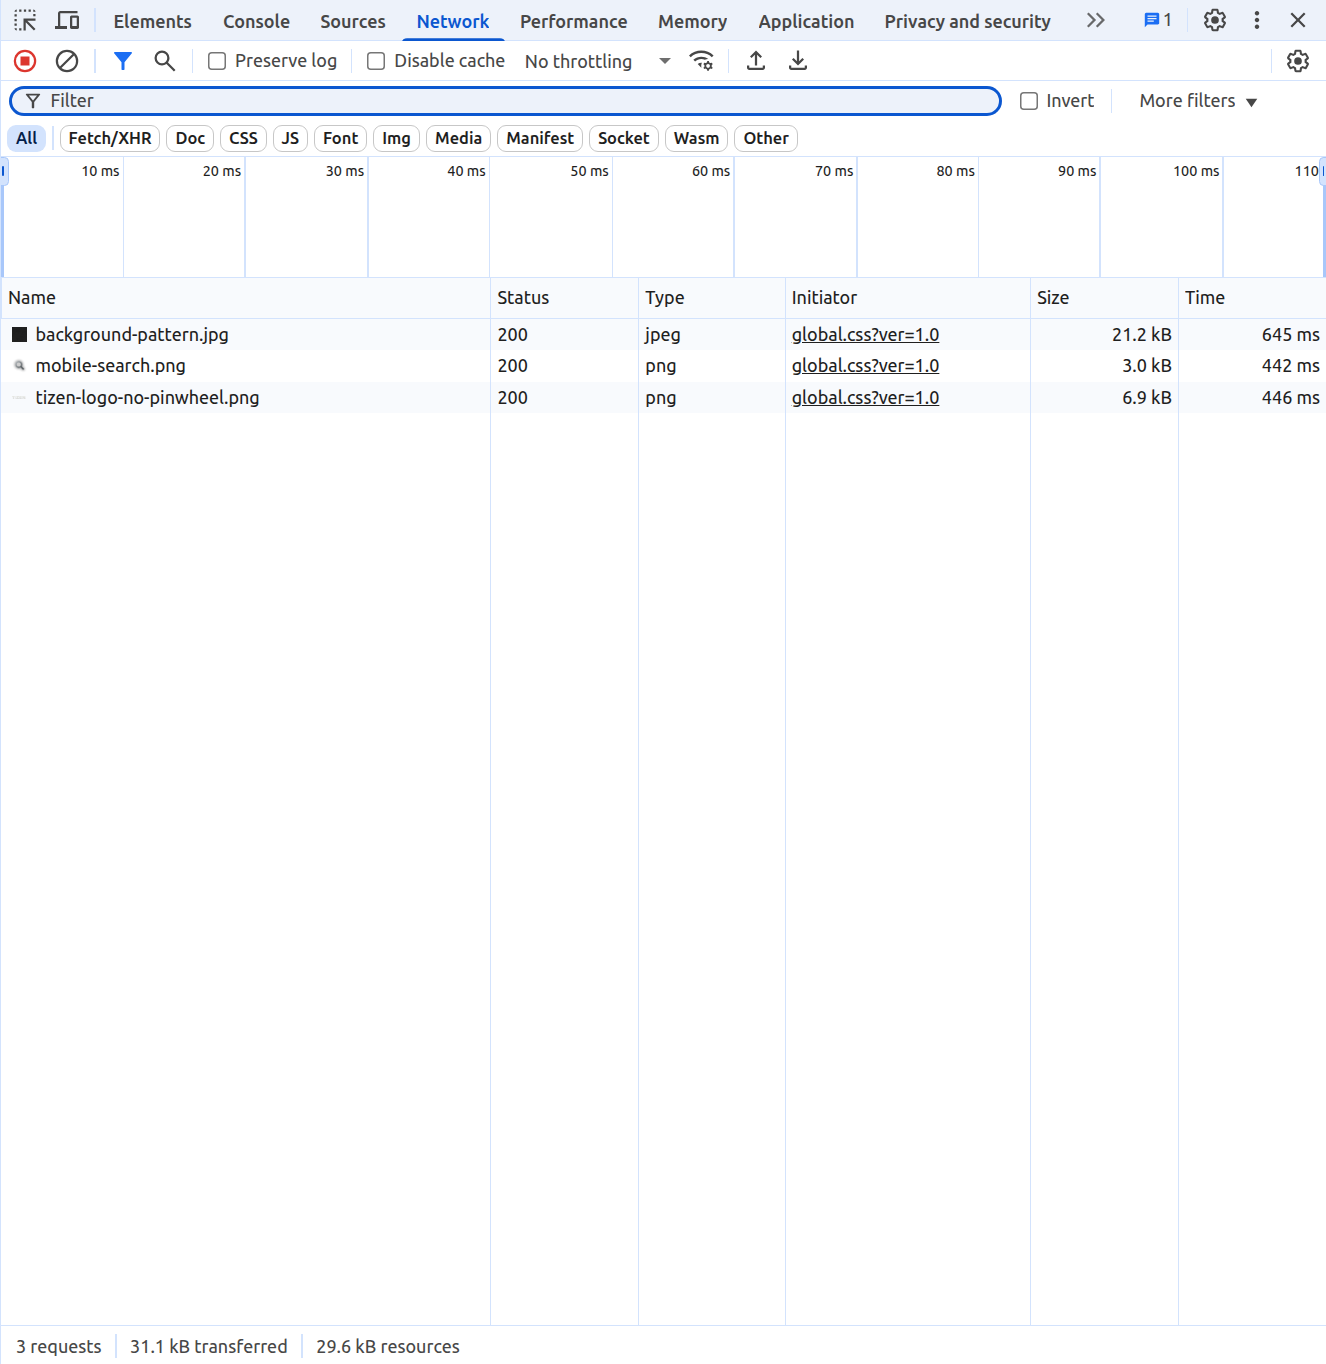Show more DevTools tabs chevron

1096,21
